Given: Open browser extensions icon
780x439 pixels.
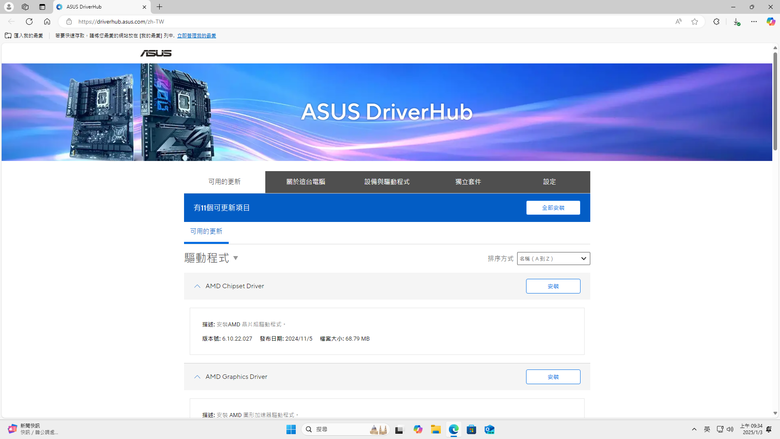Looking at the screenshot, I should coord(716,21).
